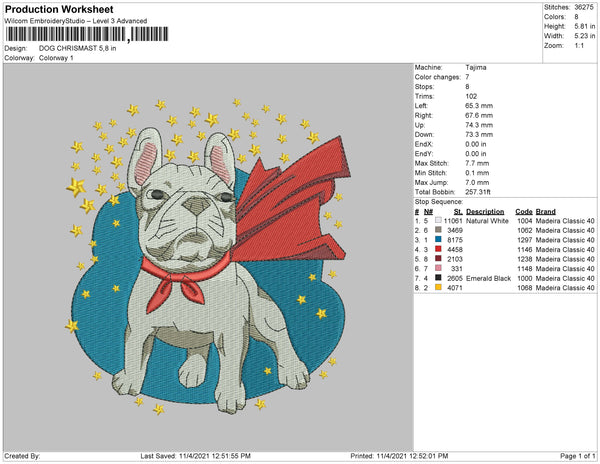Viewport: 600px width, 464px height.
Task: Click the Trims value 102
Action: (x=471, y=96)
